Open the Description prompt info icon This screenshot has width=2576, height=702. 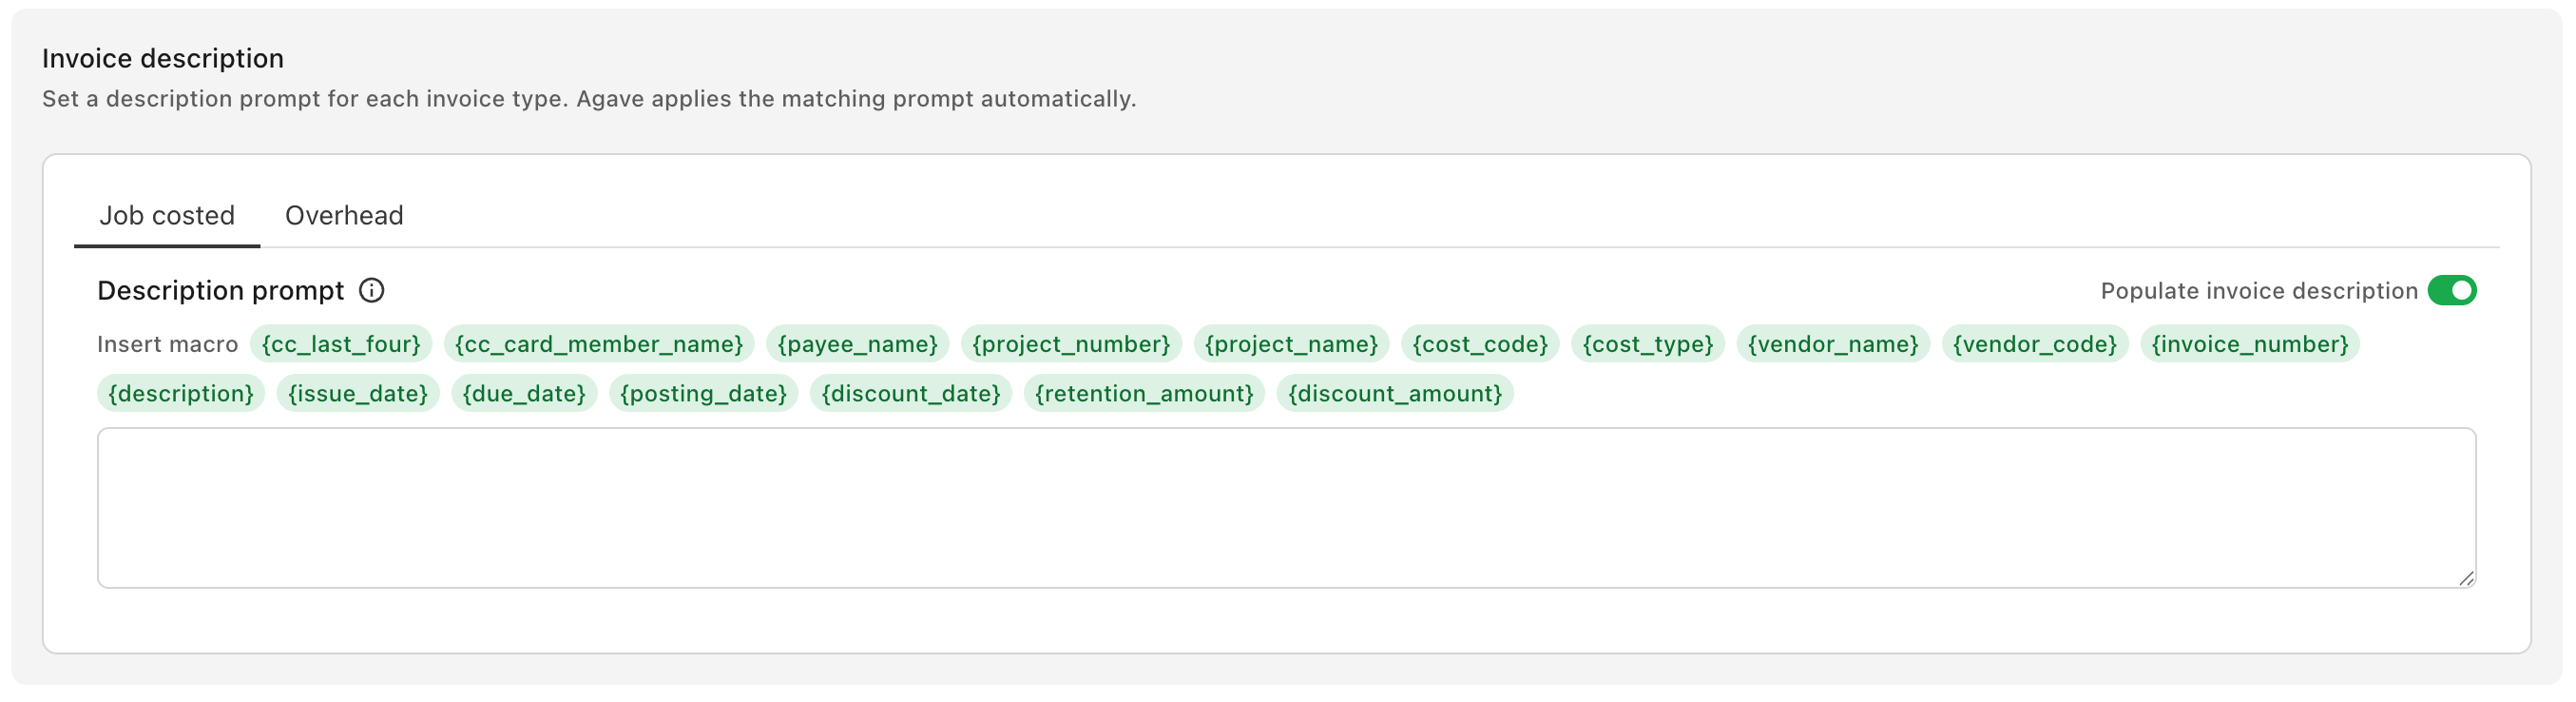(x=372, y=291)
